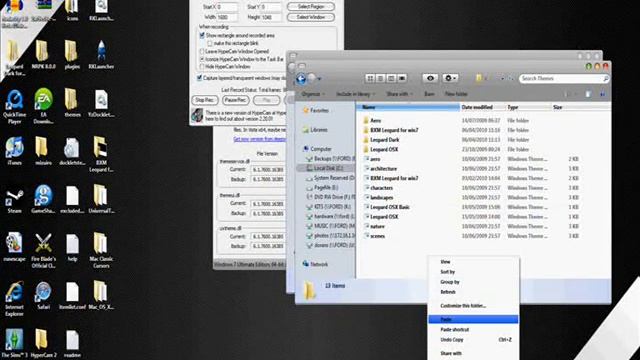Open the QuickTime Player desktop shortcut

coord(15,107)
